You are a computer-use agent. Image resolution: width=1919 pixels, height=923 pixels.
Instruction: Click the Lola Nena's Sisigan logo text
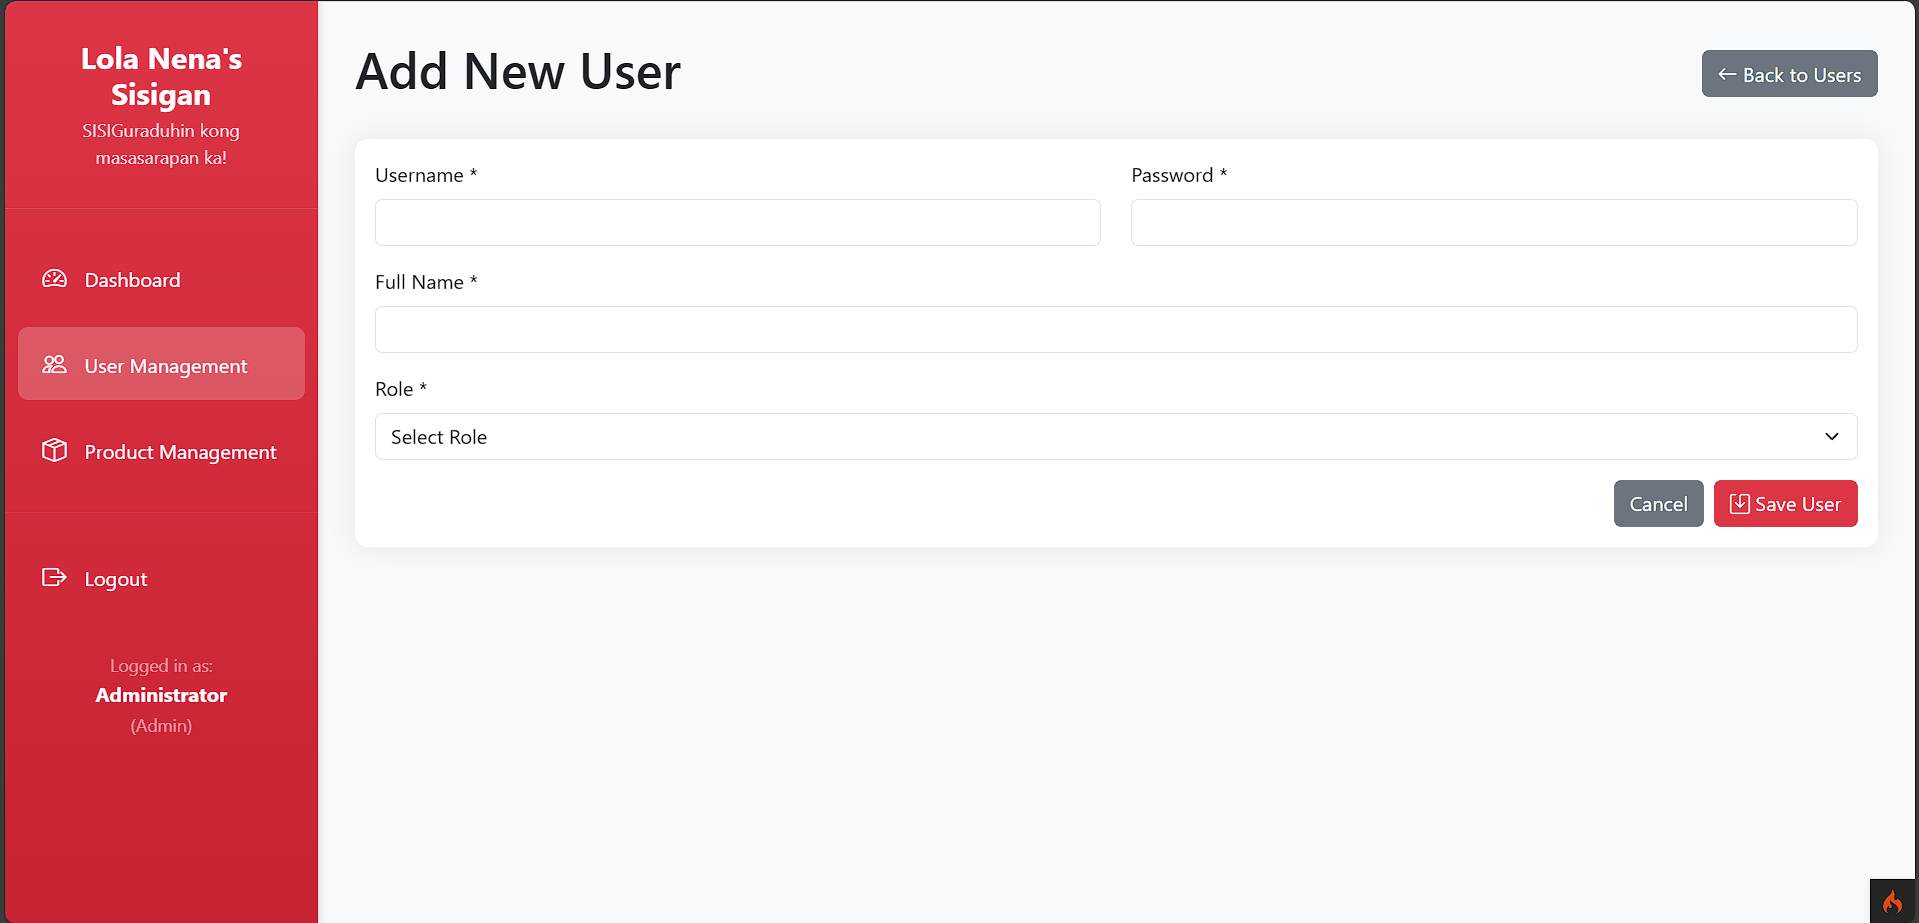(x=161, y=76)
